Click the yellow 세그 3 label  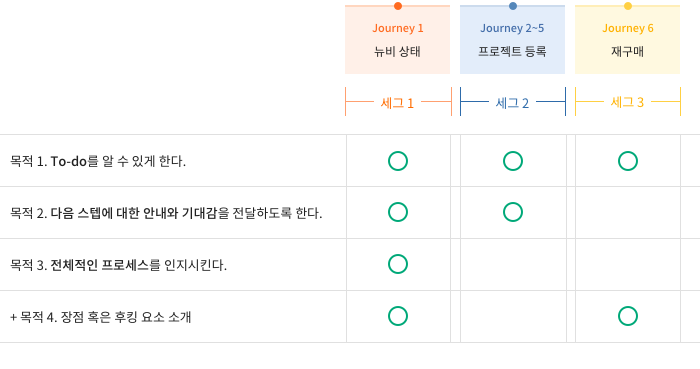pos(627,102)
